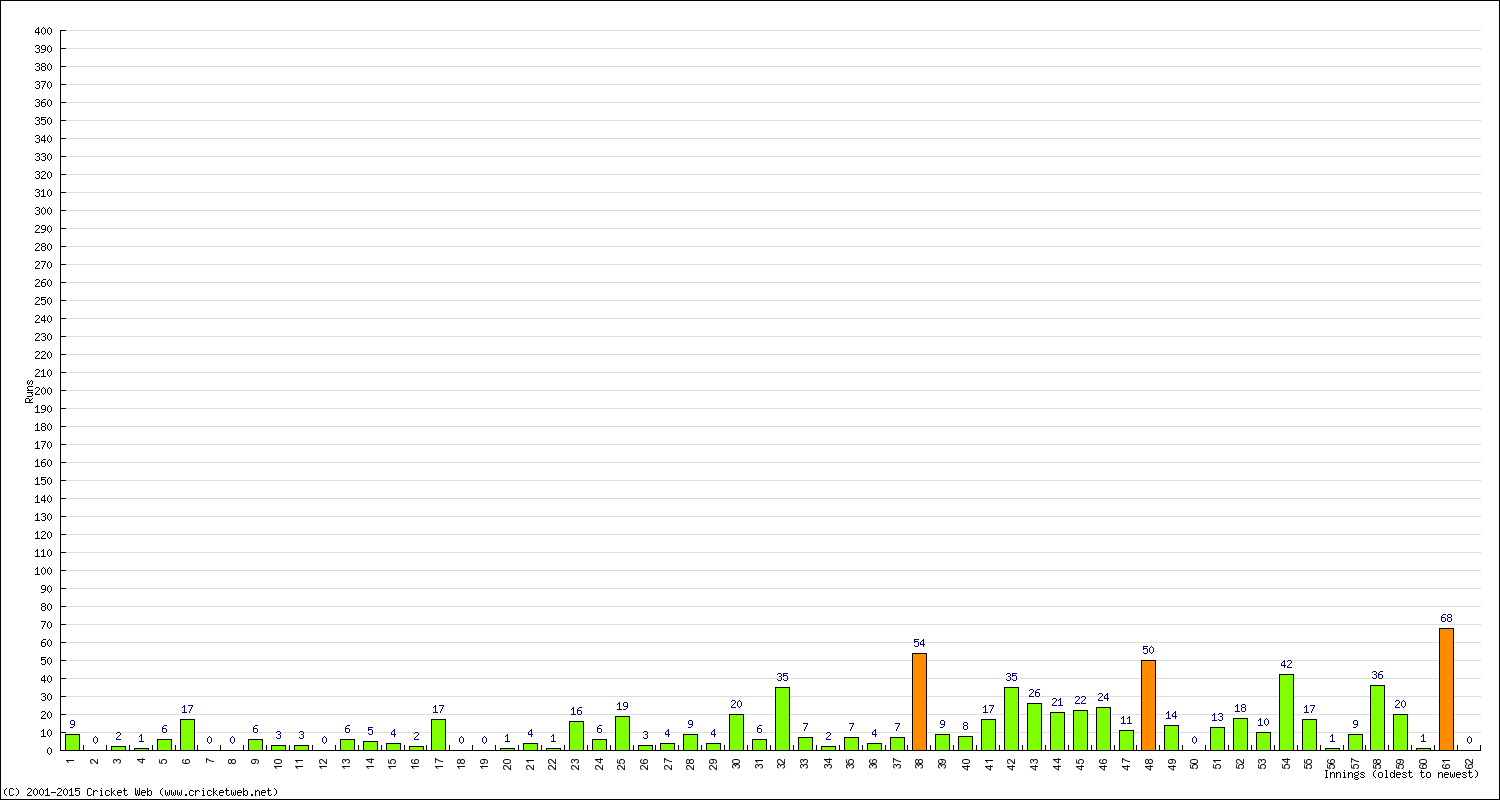This screenshot has width=1500, height=800.
Task: Select the value label 42 above innings 54
Action: (x=1286, y=664)
